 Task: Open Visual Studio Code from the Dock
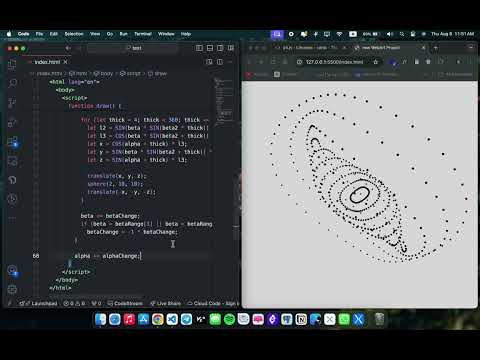tap(172, 319)
